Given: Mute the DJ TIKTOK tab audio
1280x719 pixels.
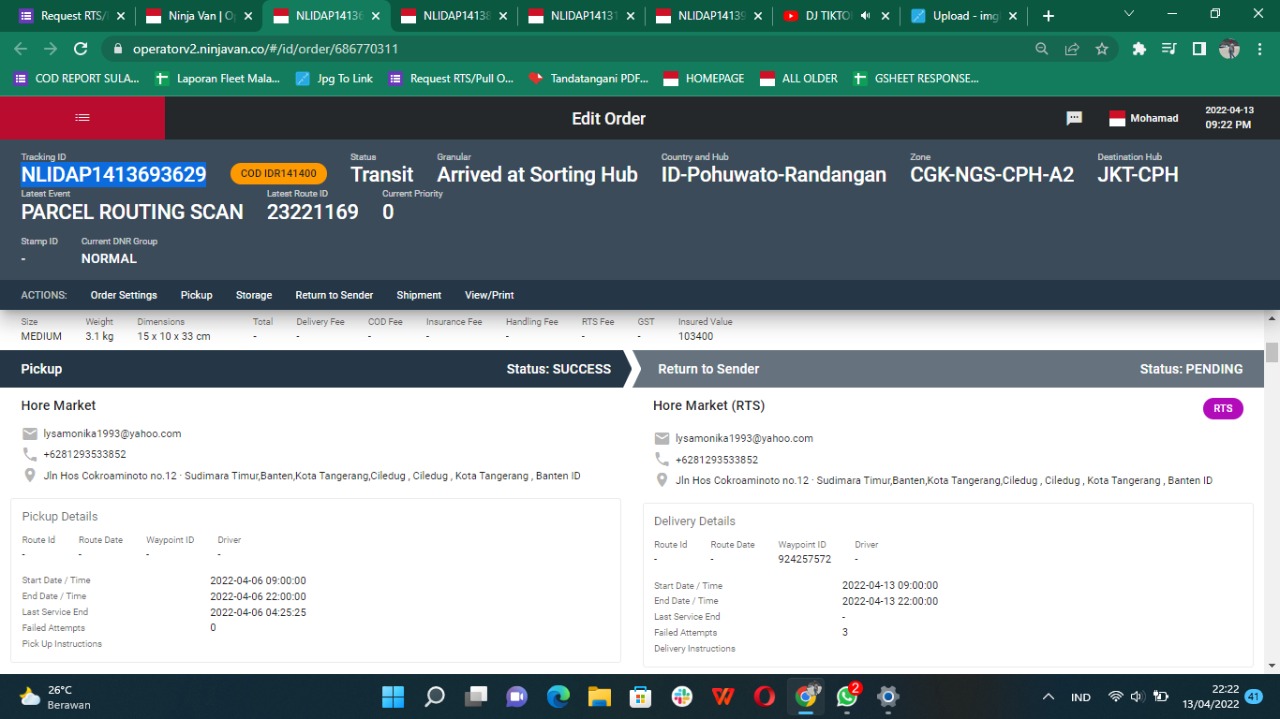Looking at the screenshot, I should coord(865,16).
